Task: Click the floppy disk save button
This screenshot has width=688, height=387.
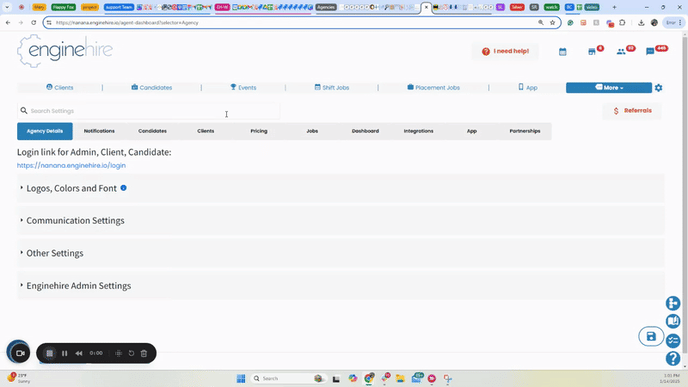Action: pyautogui.click(x=651, y=337)
